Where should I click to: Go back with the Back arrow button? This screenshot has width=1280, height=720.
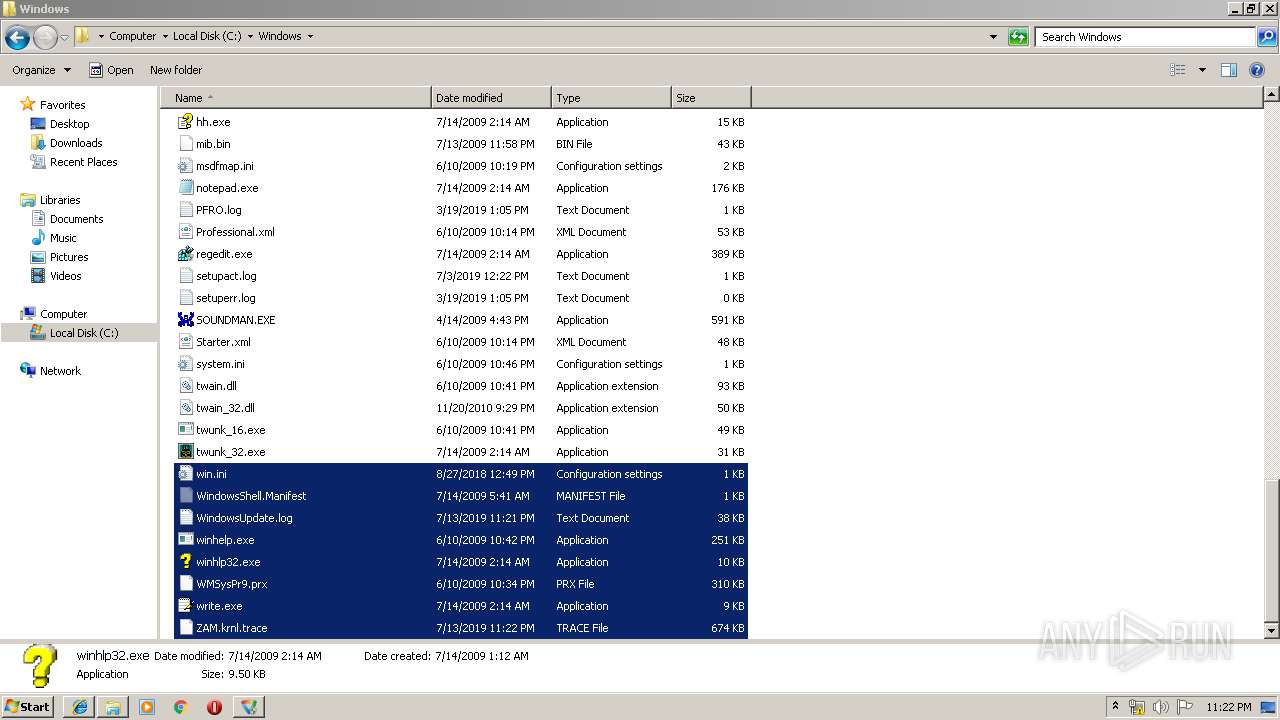[17, 37]
